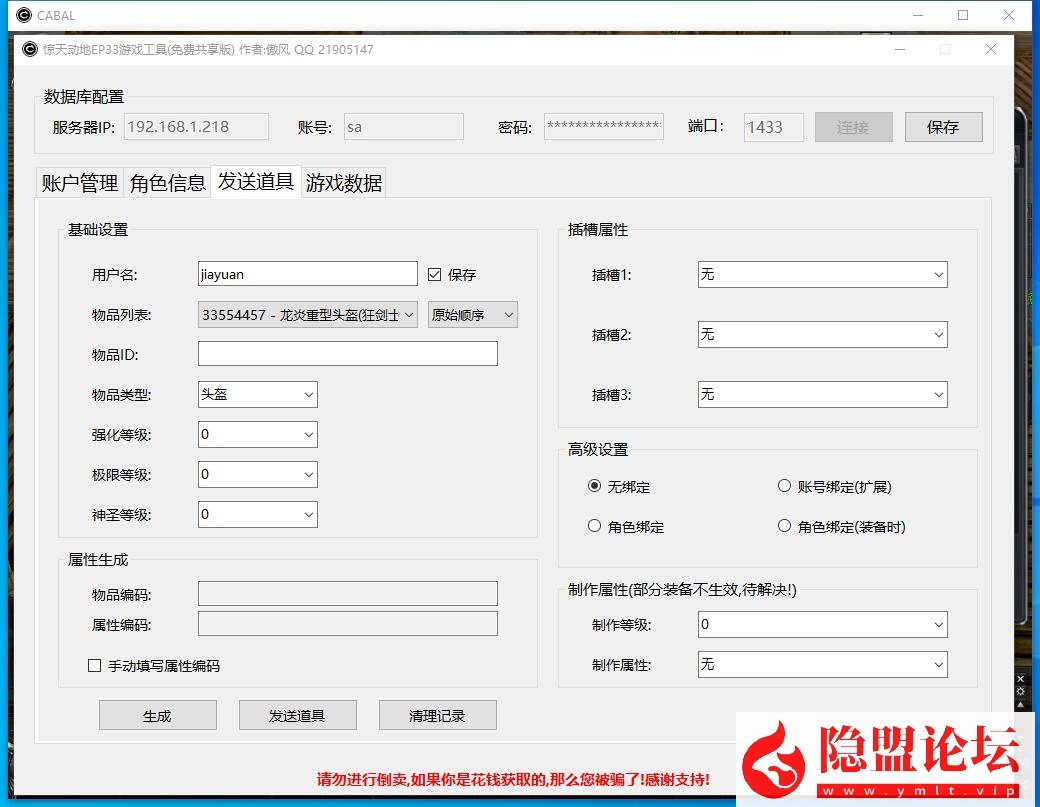This screenshot has height=807, width=1040.
Task: Open the 原始顺序 sort order dropdown
Action: (473, 315)
